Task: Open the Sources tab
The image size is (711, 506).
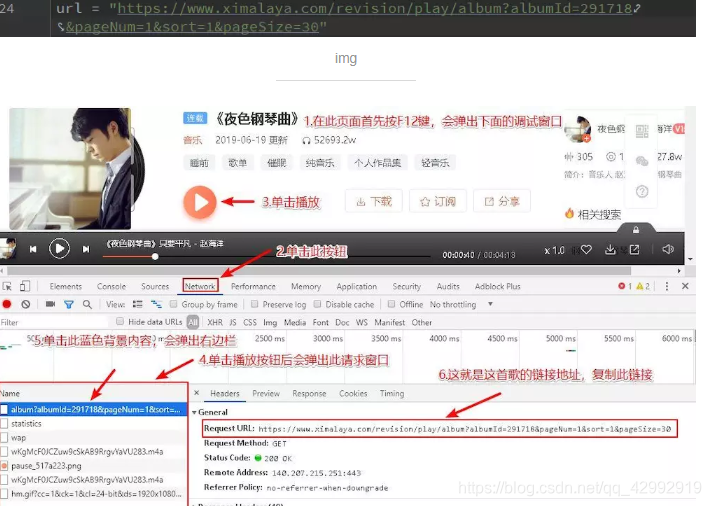Action: pos(155,287)
